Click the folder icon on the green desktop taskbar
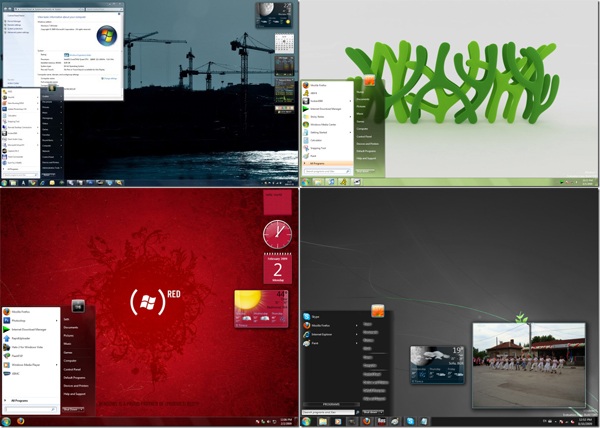The image size is (600, 428). click(318, 182)
